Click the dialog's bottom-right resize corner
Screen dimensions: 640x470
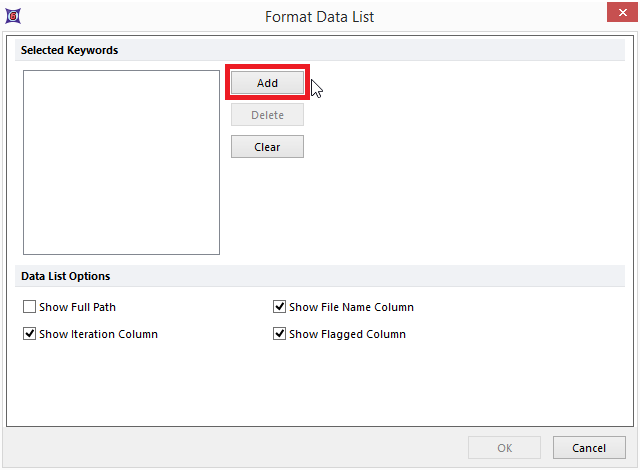click(x=634, y=464)
